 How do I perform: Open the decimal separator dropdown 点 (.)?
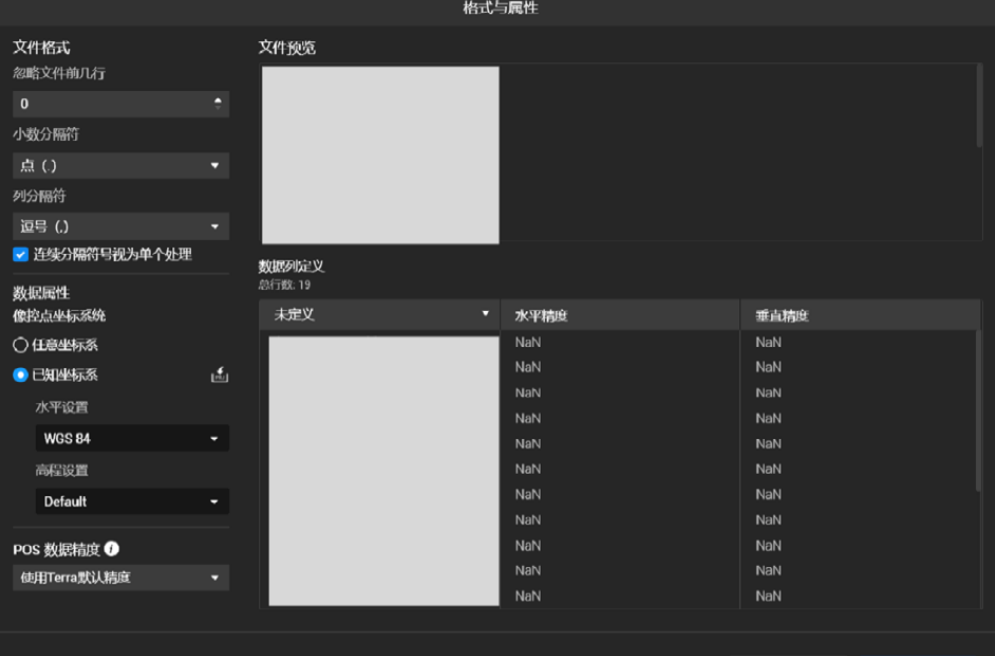tap(121, 166)
